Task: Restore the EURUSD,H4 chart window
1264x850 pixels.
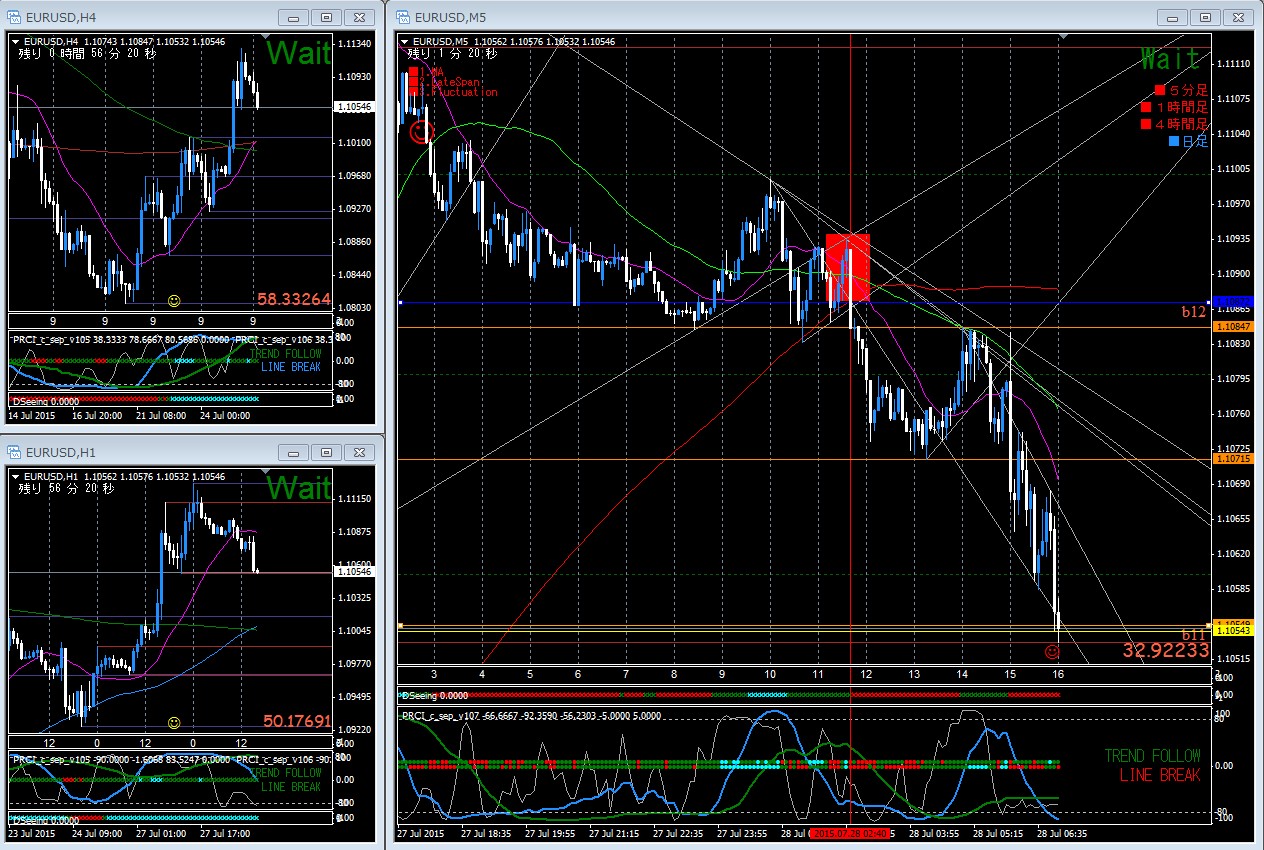Action: (x=326, y=17)
